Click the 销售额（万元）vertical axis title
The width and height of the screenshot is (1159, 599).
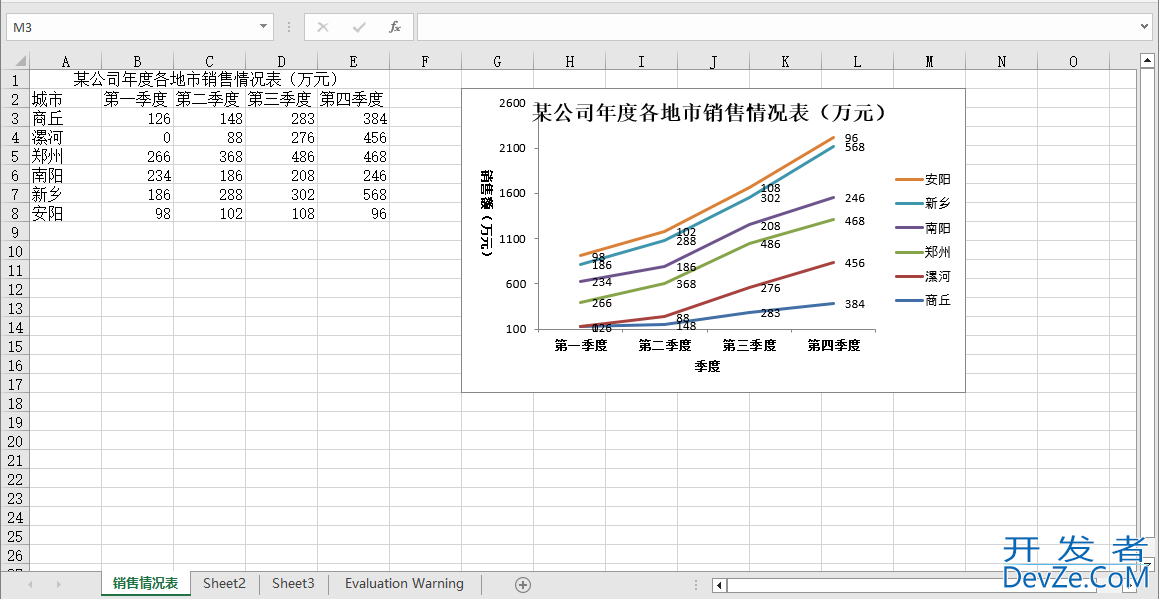(x=486, y=213)
